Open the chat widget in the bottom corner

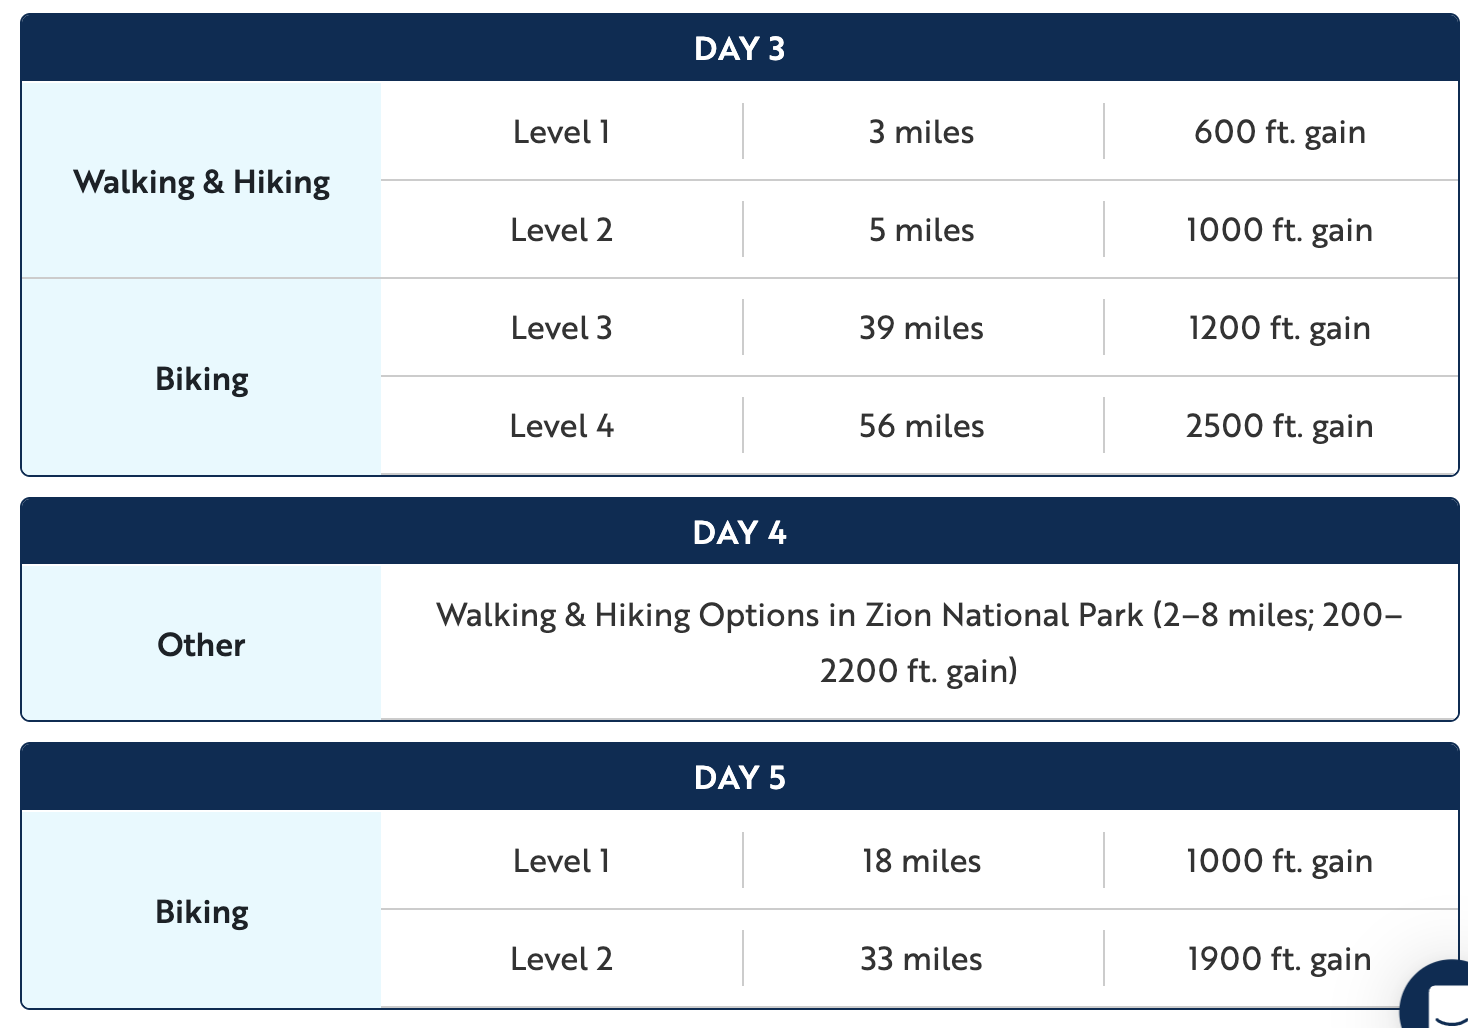pos(1442,1000)
